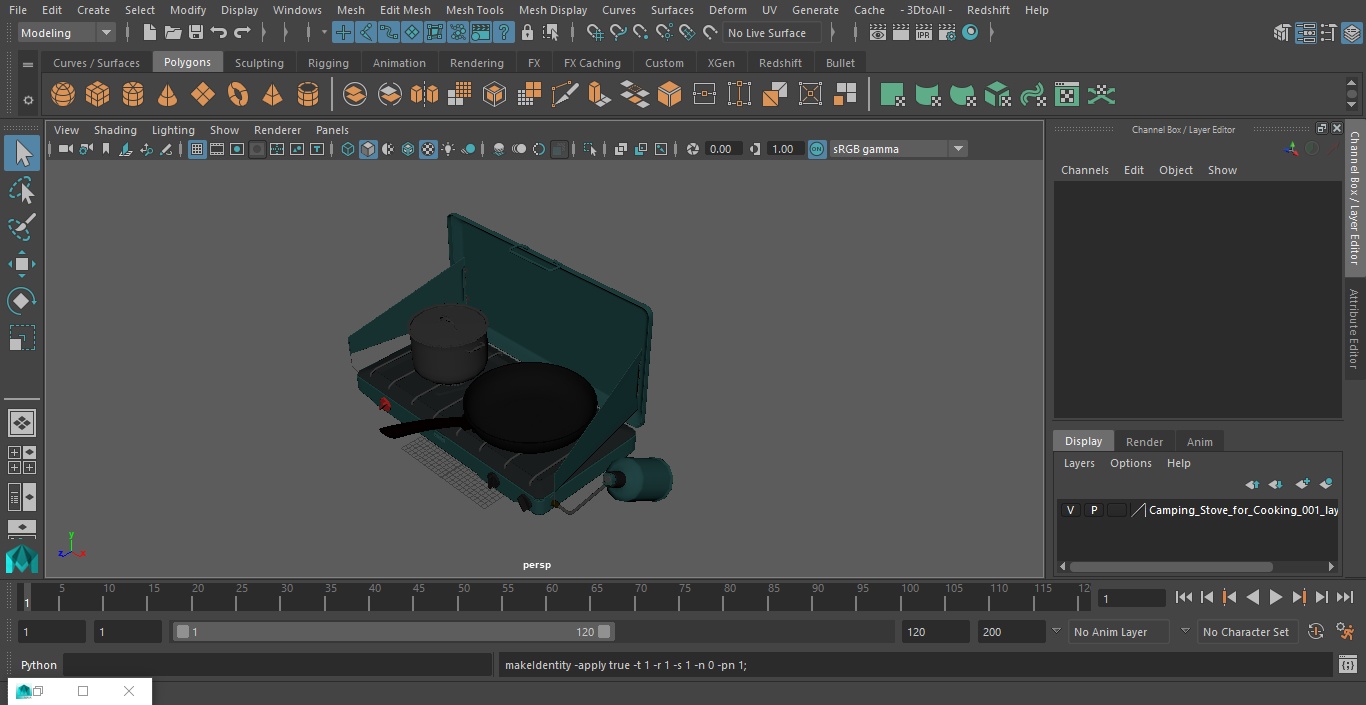Open the No Character Set dropdown

point(1246,632)
